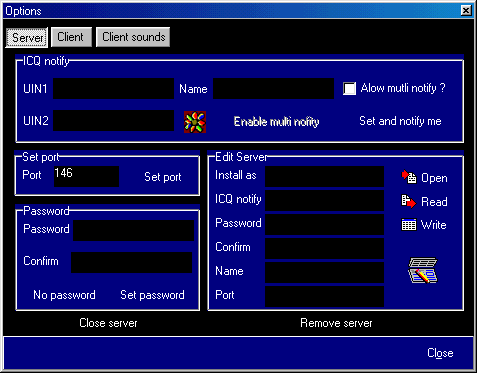Choose No password

click(x=64, y=295)
